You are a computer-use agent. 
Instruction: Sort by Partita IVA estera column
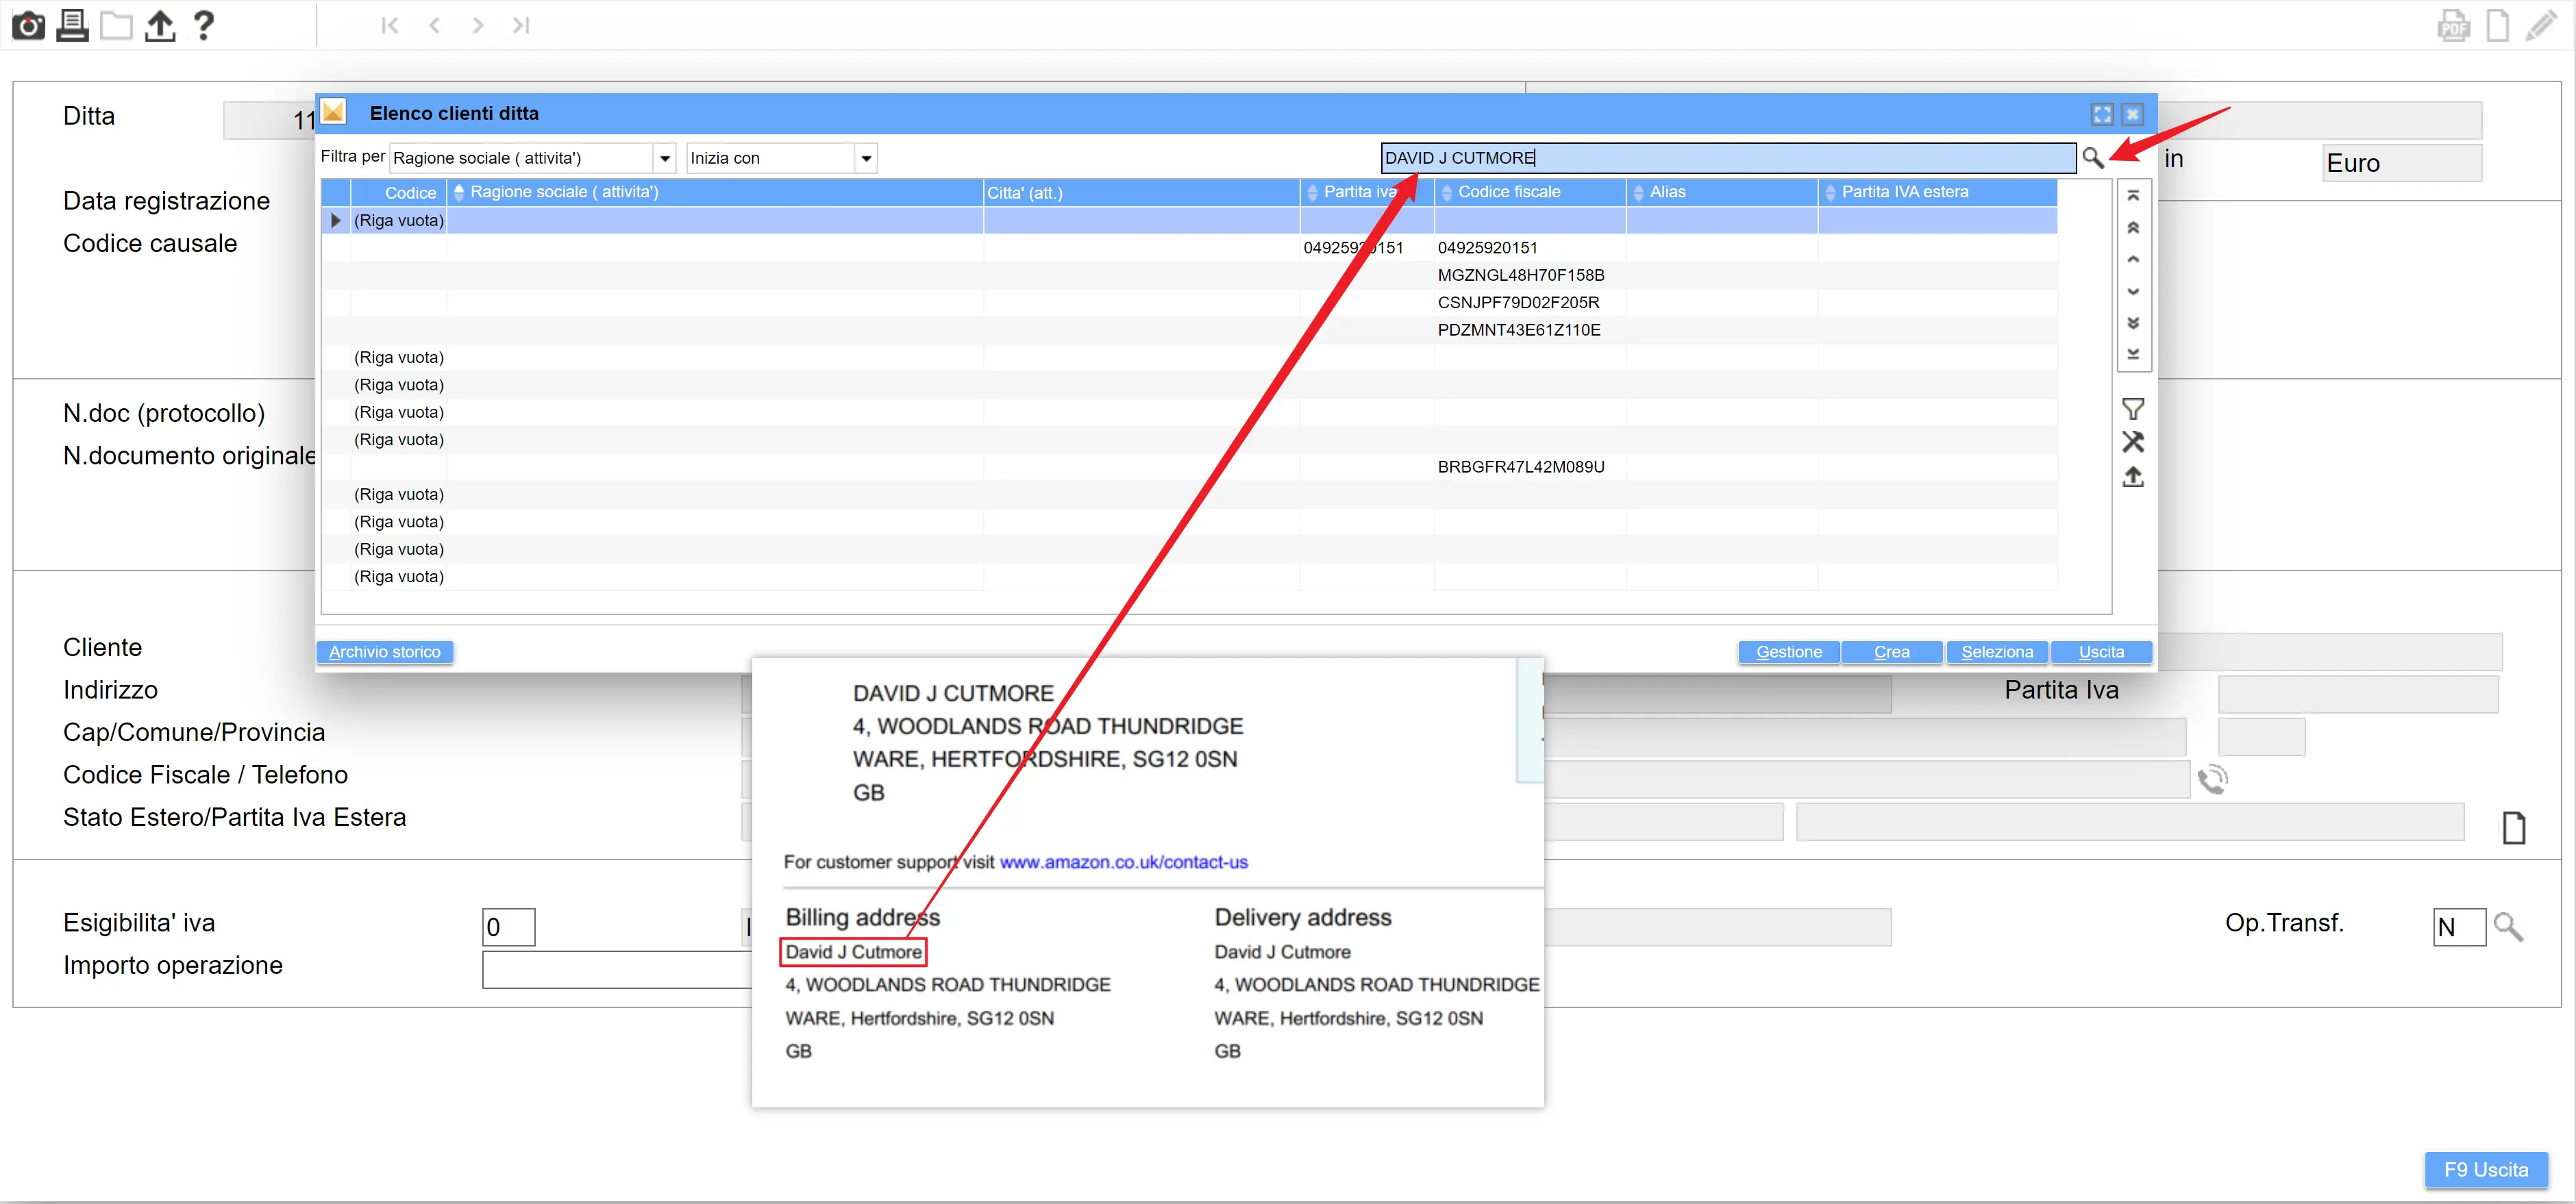click(1904, 192)
